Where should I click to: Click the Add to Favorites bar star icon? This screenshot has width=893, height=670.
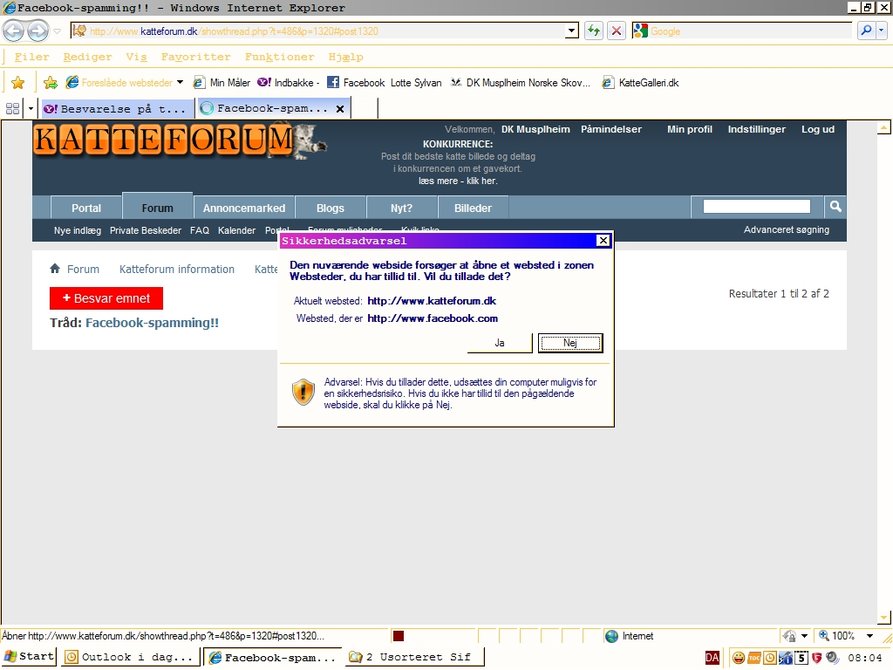point(51,83)
